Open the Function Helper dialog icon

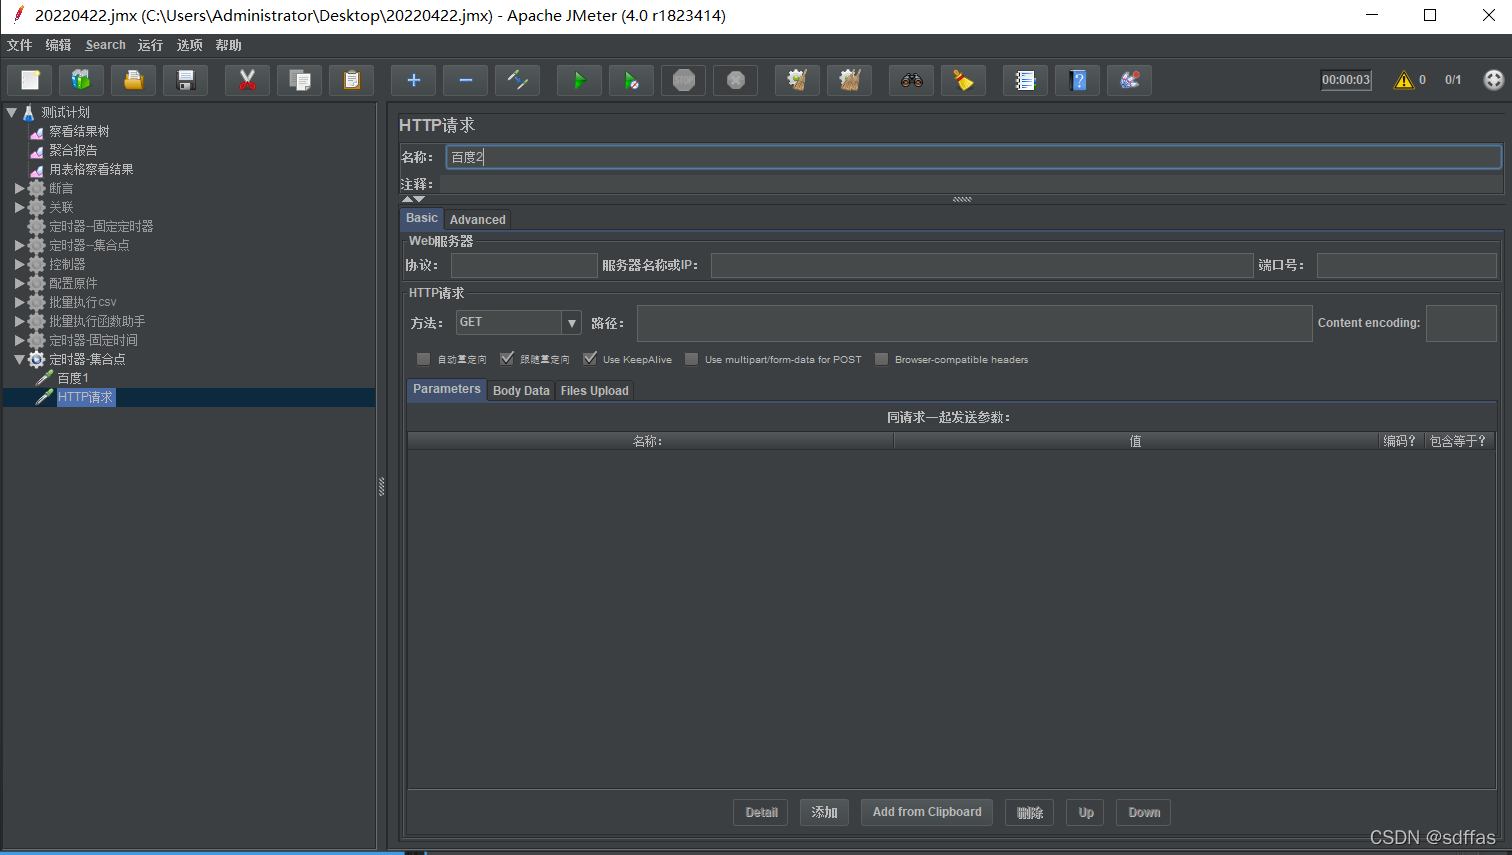click(1025, 80)
